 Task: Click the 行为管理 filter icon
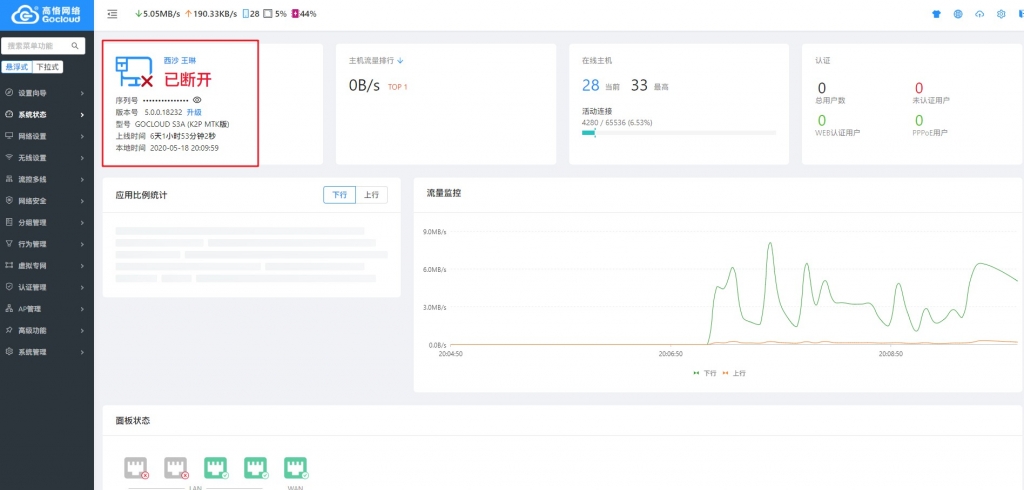click(8, 244)
